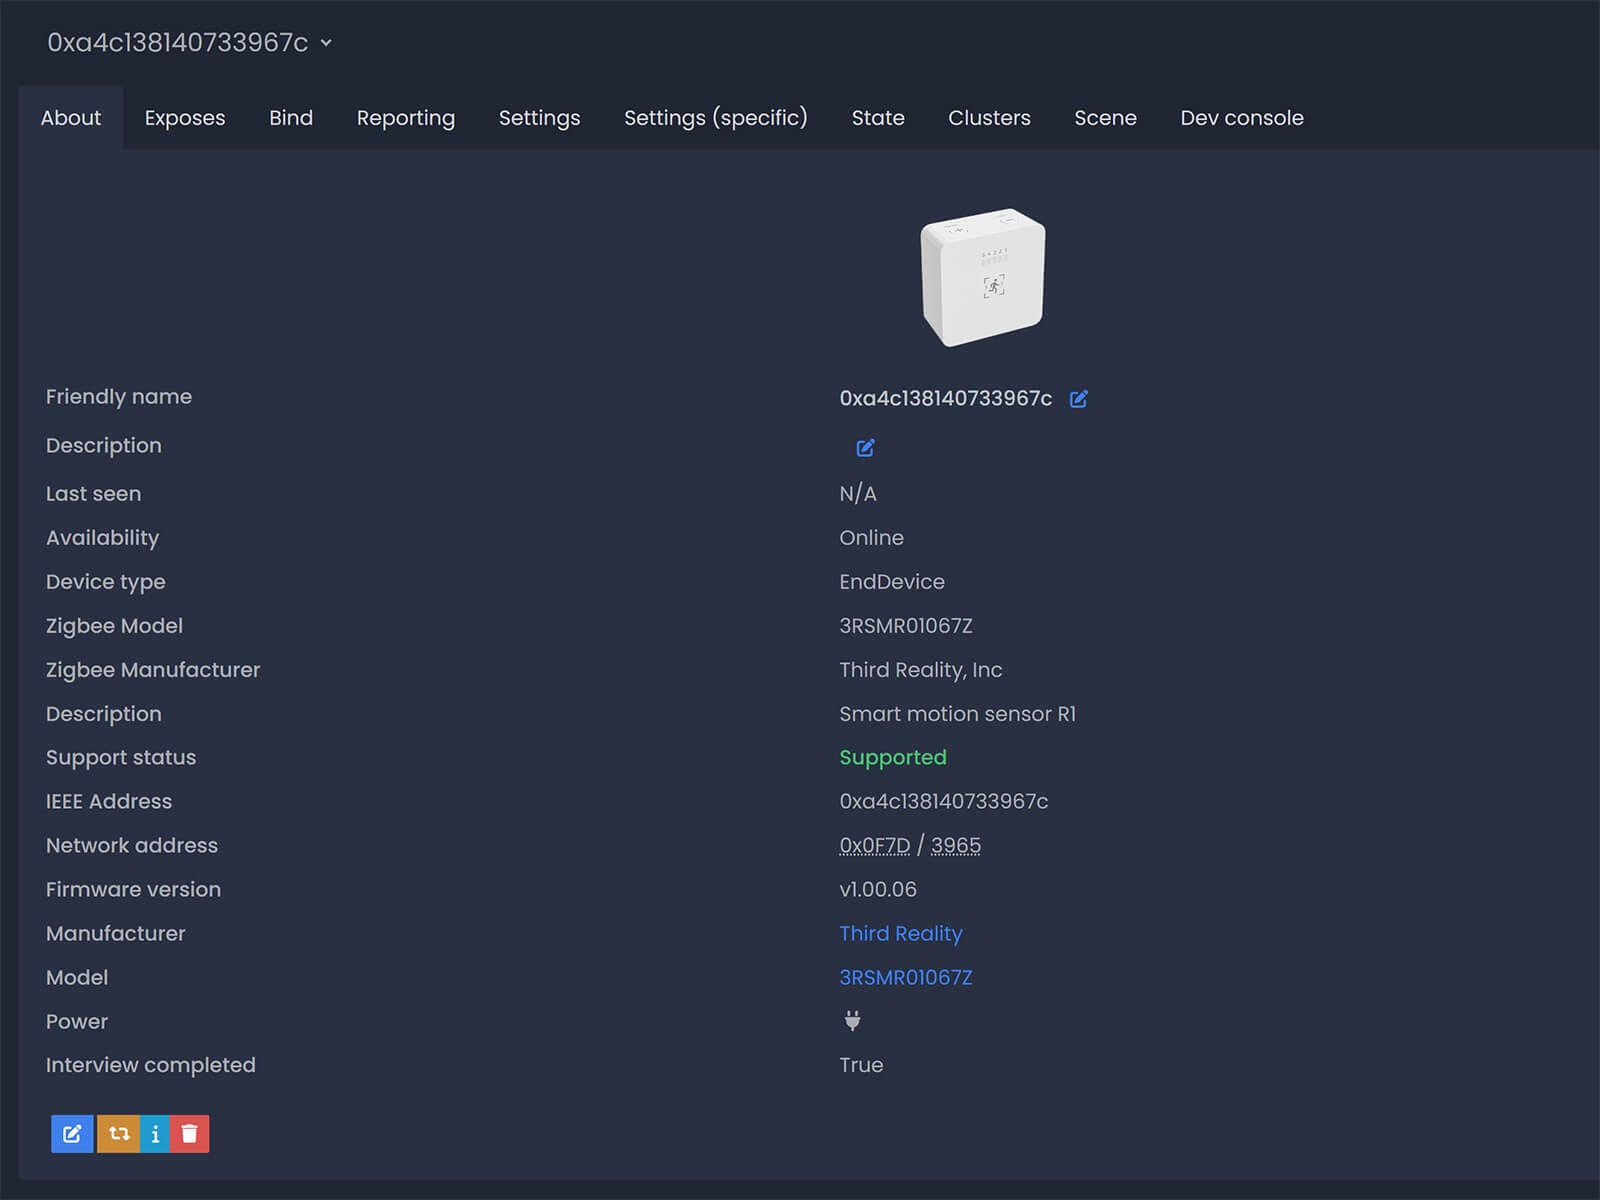This screenshot has height=1200, width=1600.
Task: Click the red delete device button
Action: tap(190, 1134)
